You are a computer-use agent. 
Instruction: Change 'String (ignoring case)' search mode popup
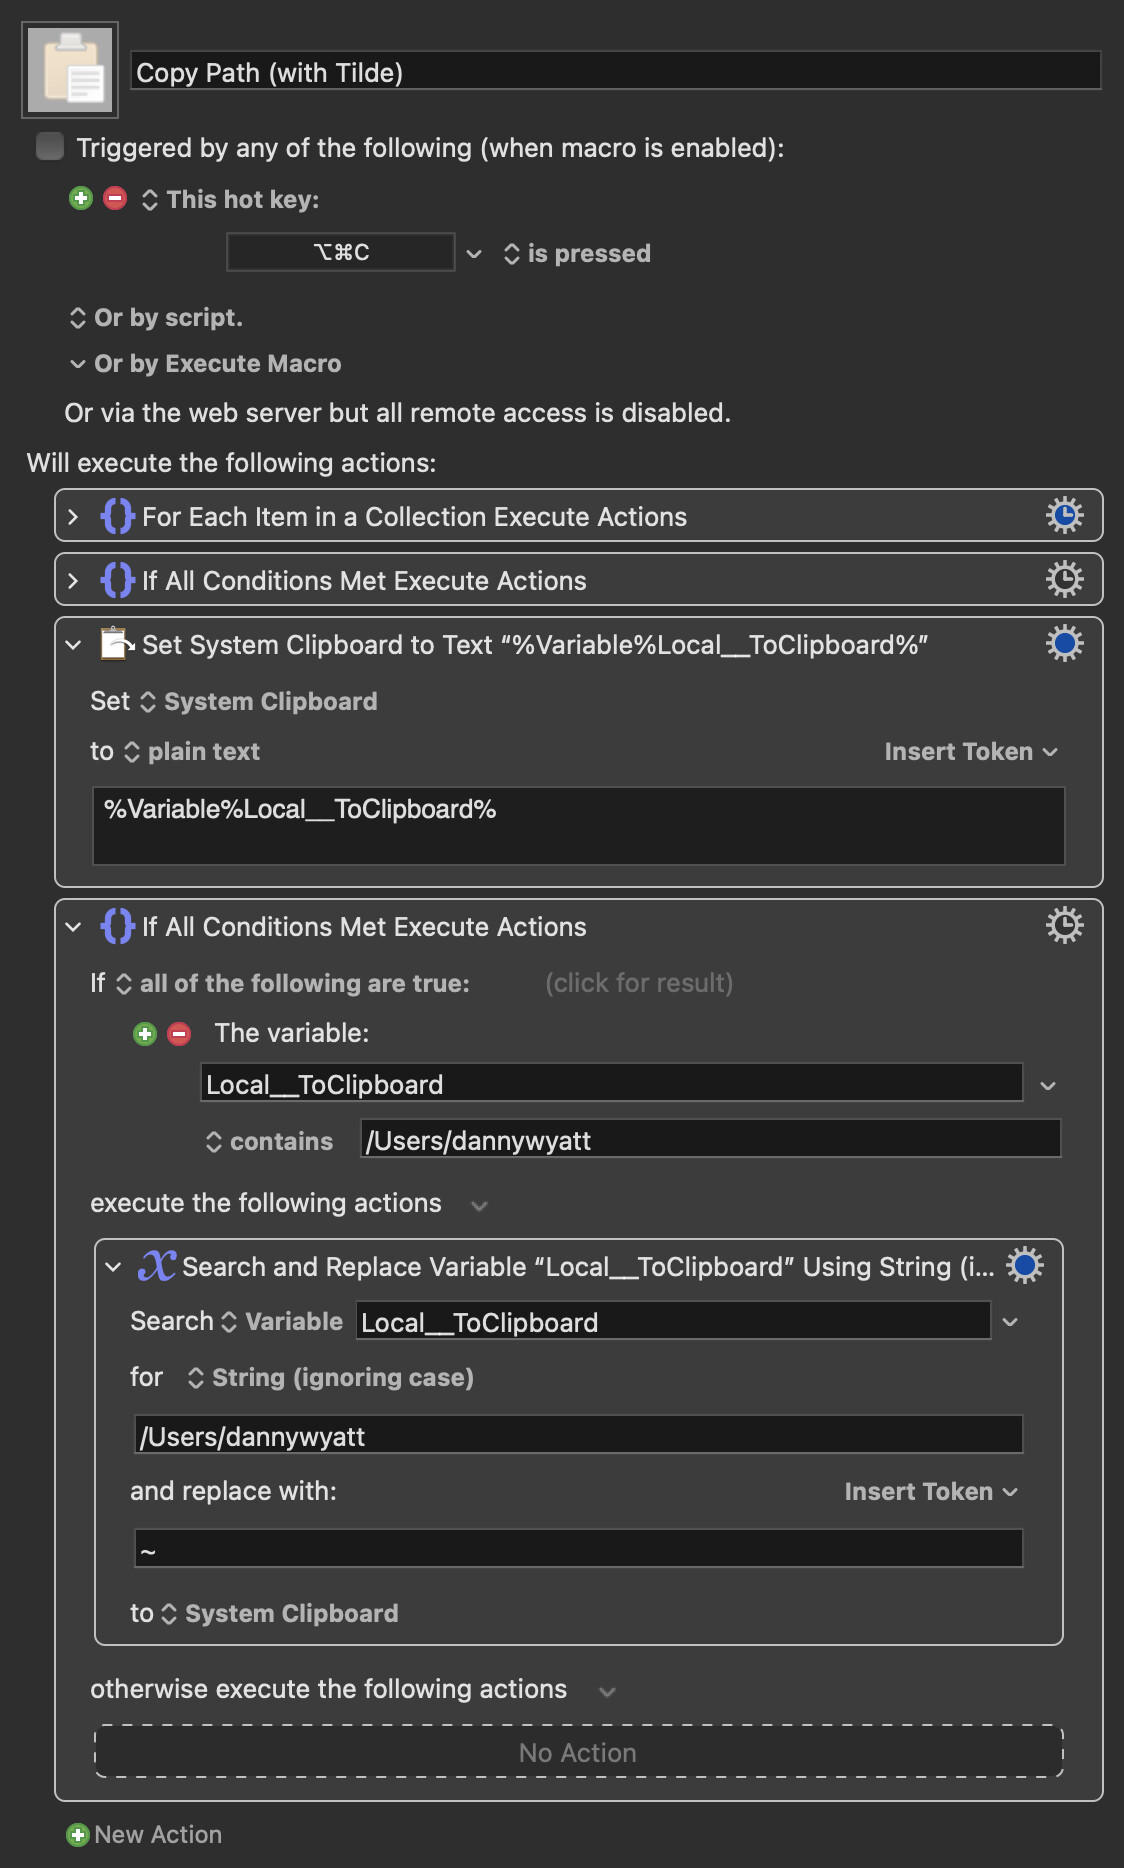point(331,1378)
